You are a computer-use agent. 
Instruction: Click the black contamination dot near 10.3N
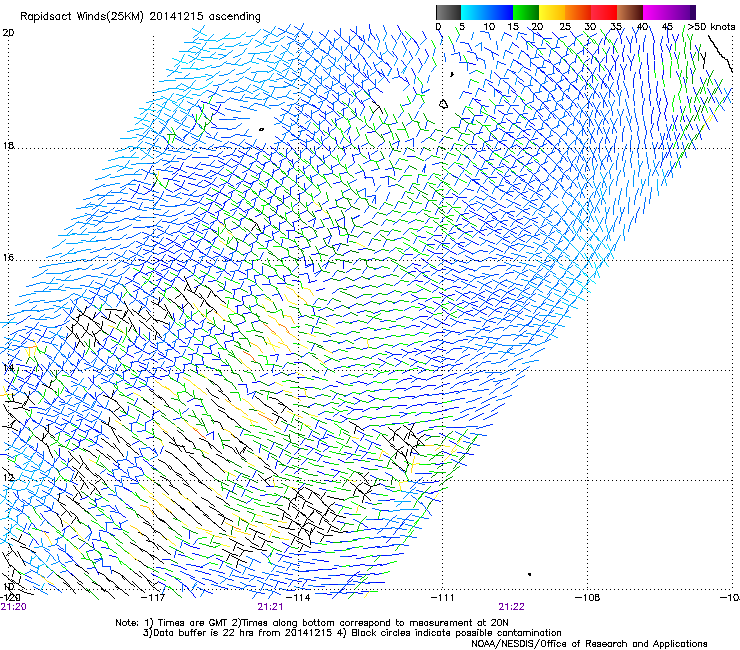(x=530, y=574)
